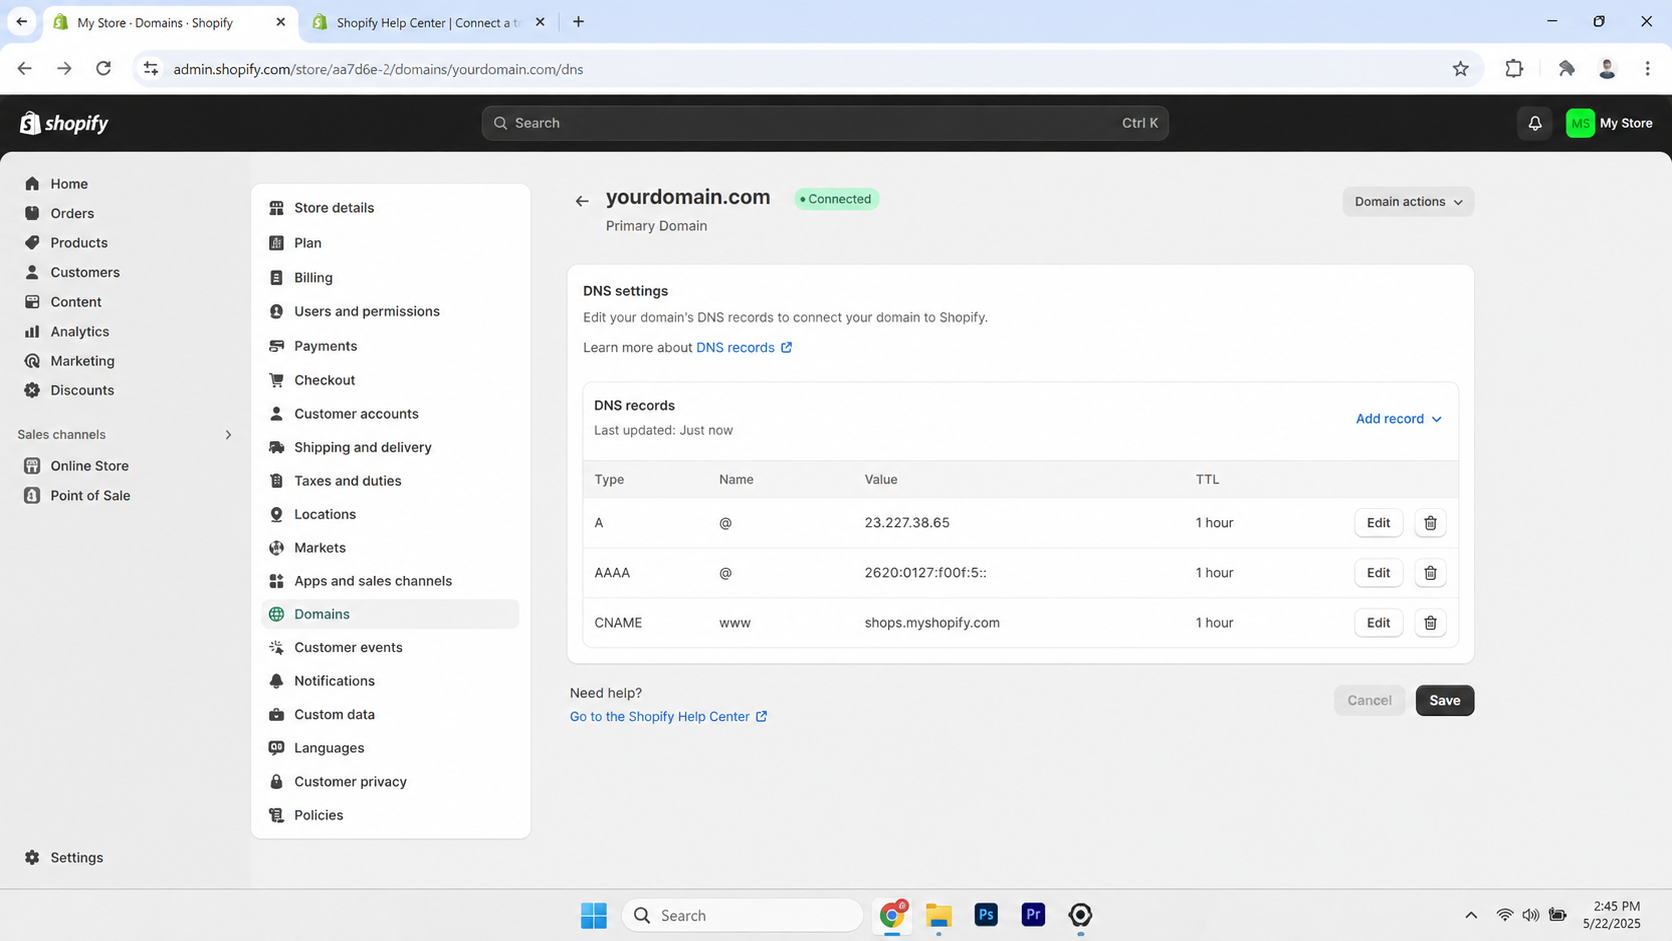This screenshot has width=1672, height=941.
Task: Cancel the DNS changes
Action: [x=1369, y=700]
